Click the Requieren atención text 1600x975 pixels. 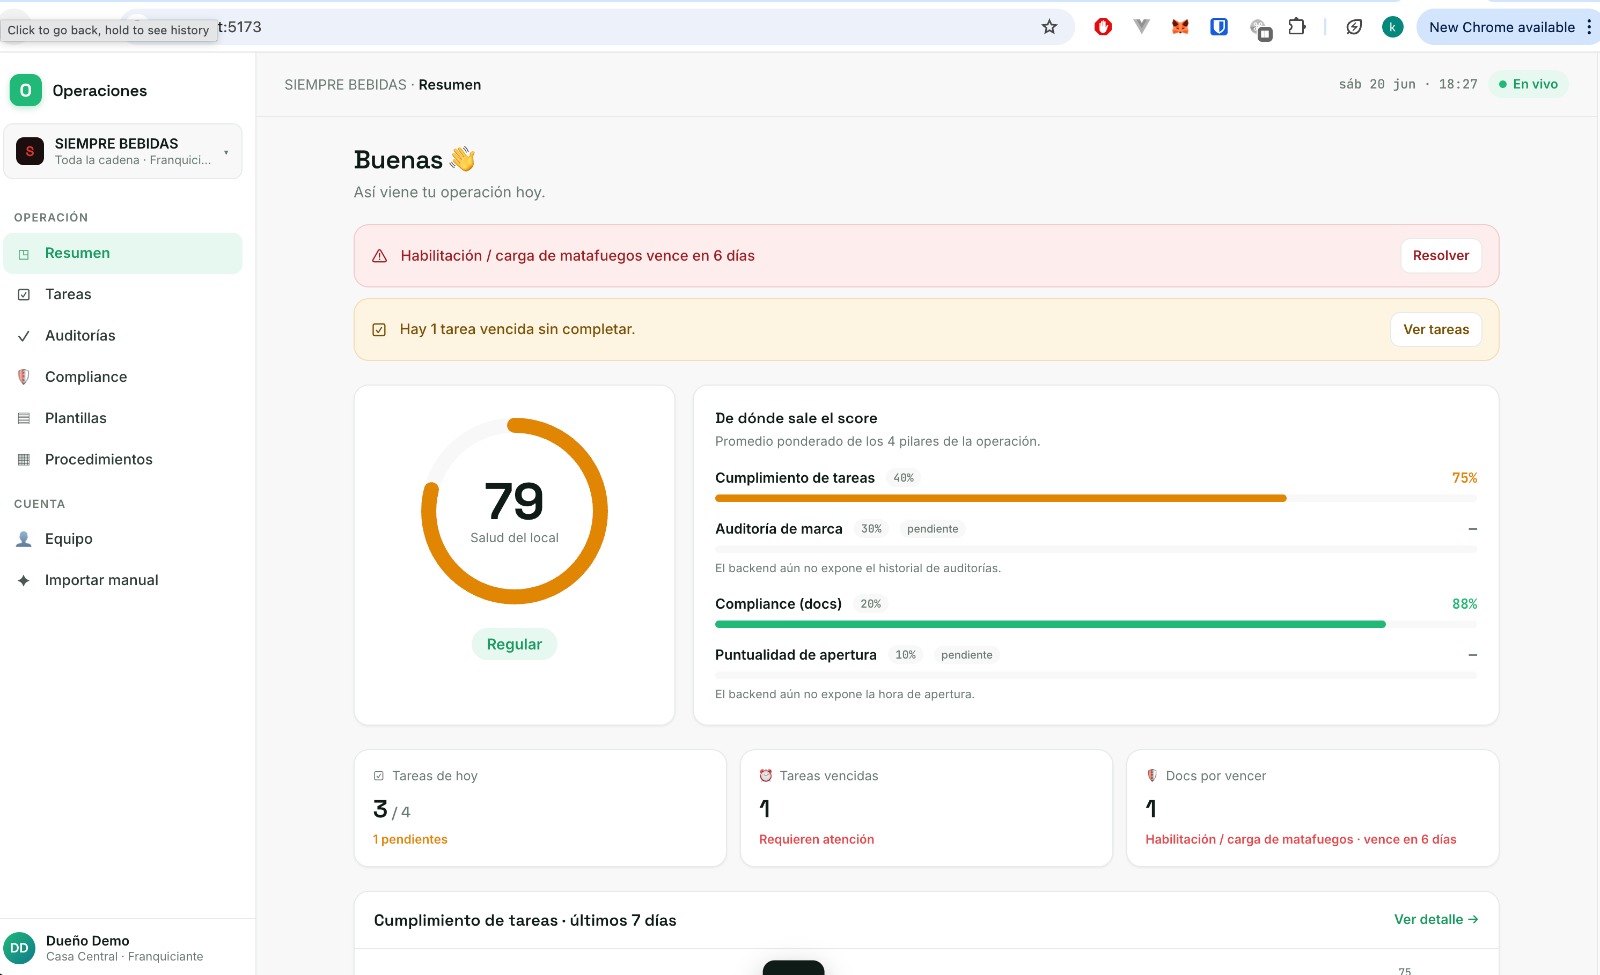click(816, 840)
